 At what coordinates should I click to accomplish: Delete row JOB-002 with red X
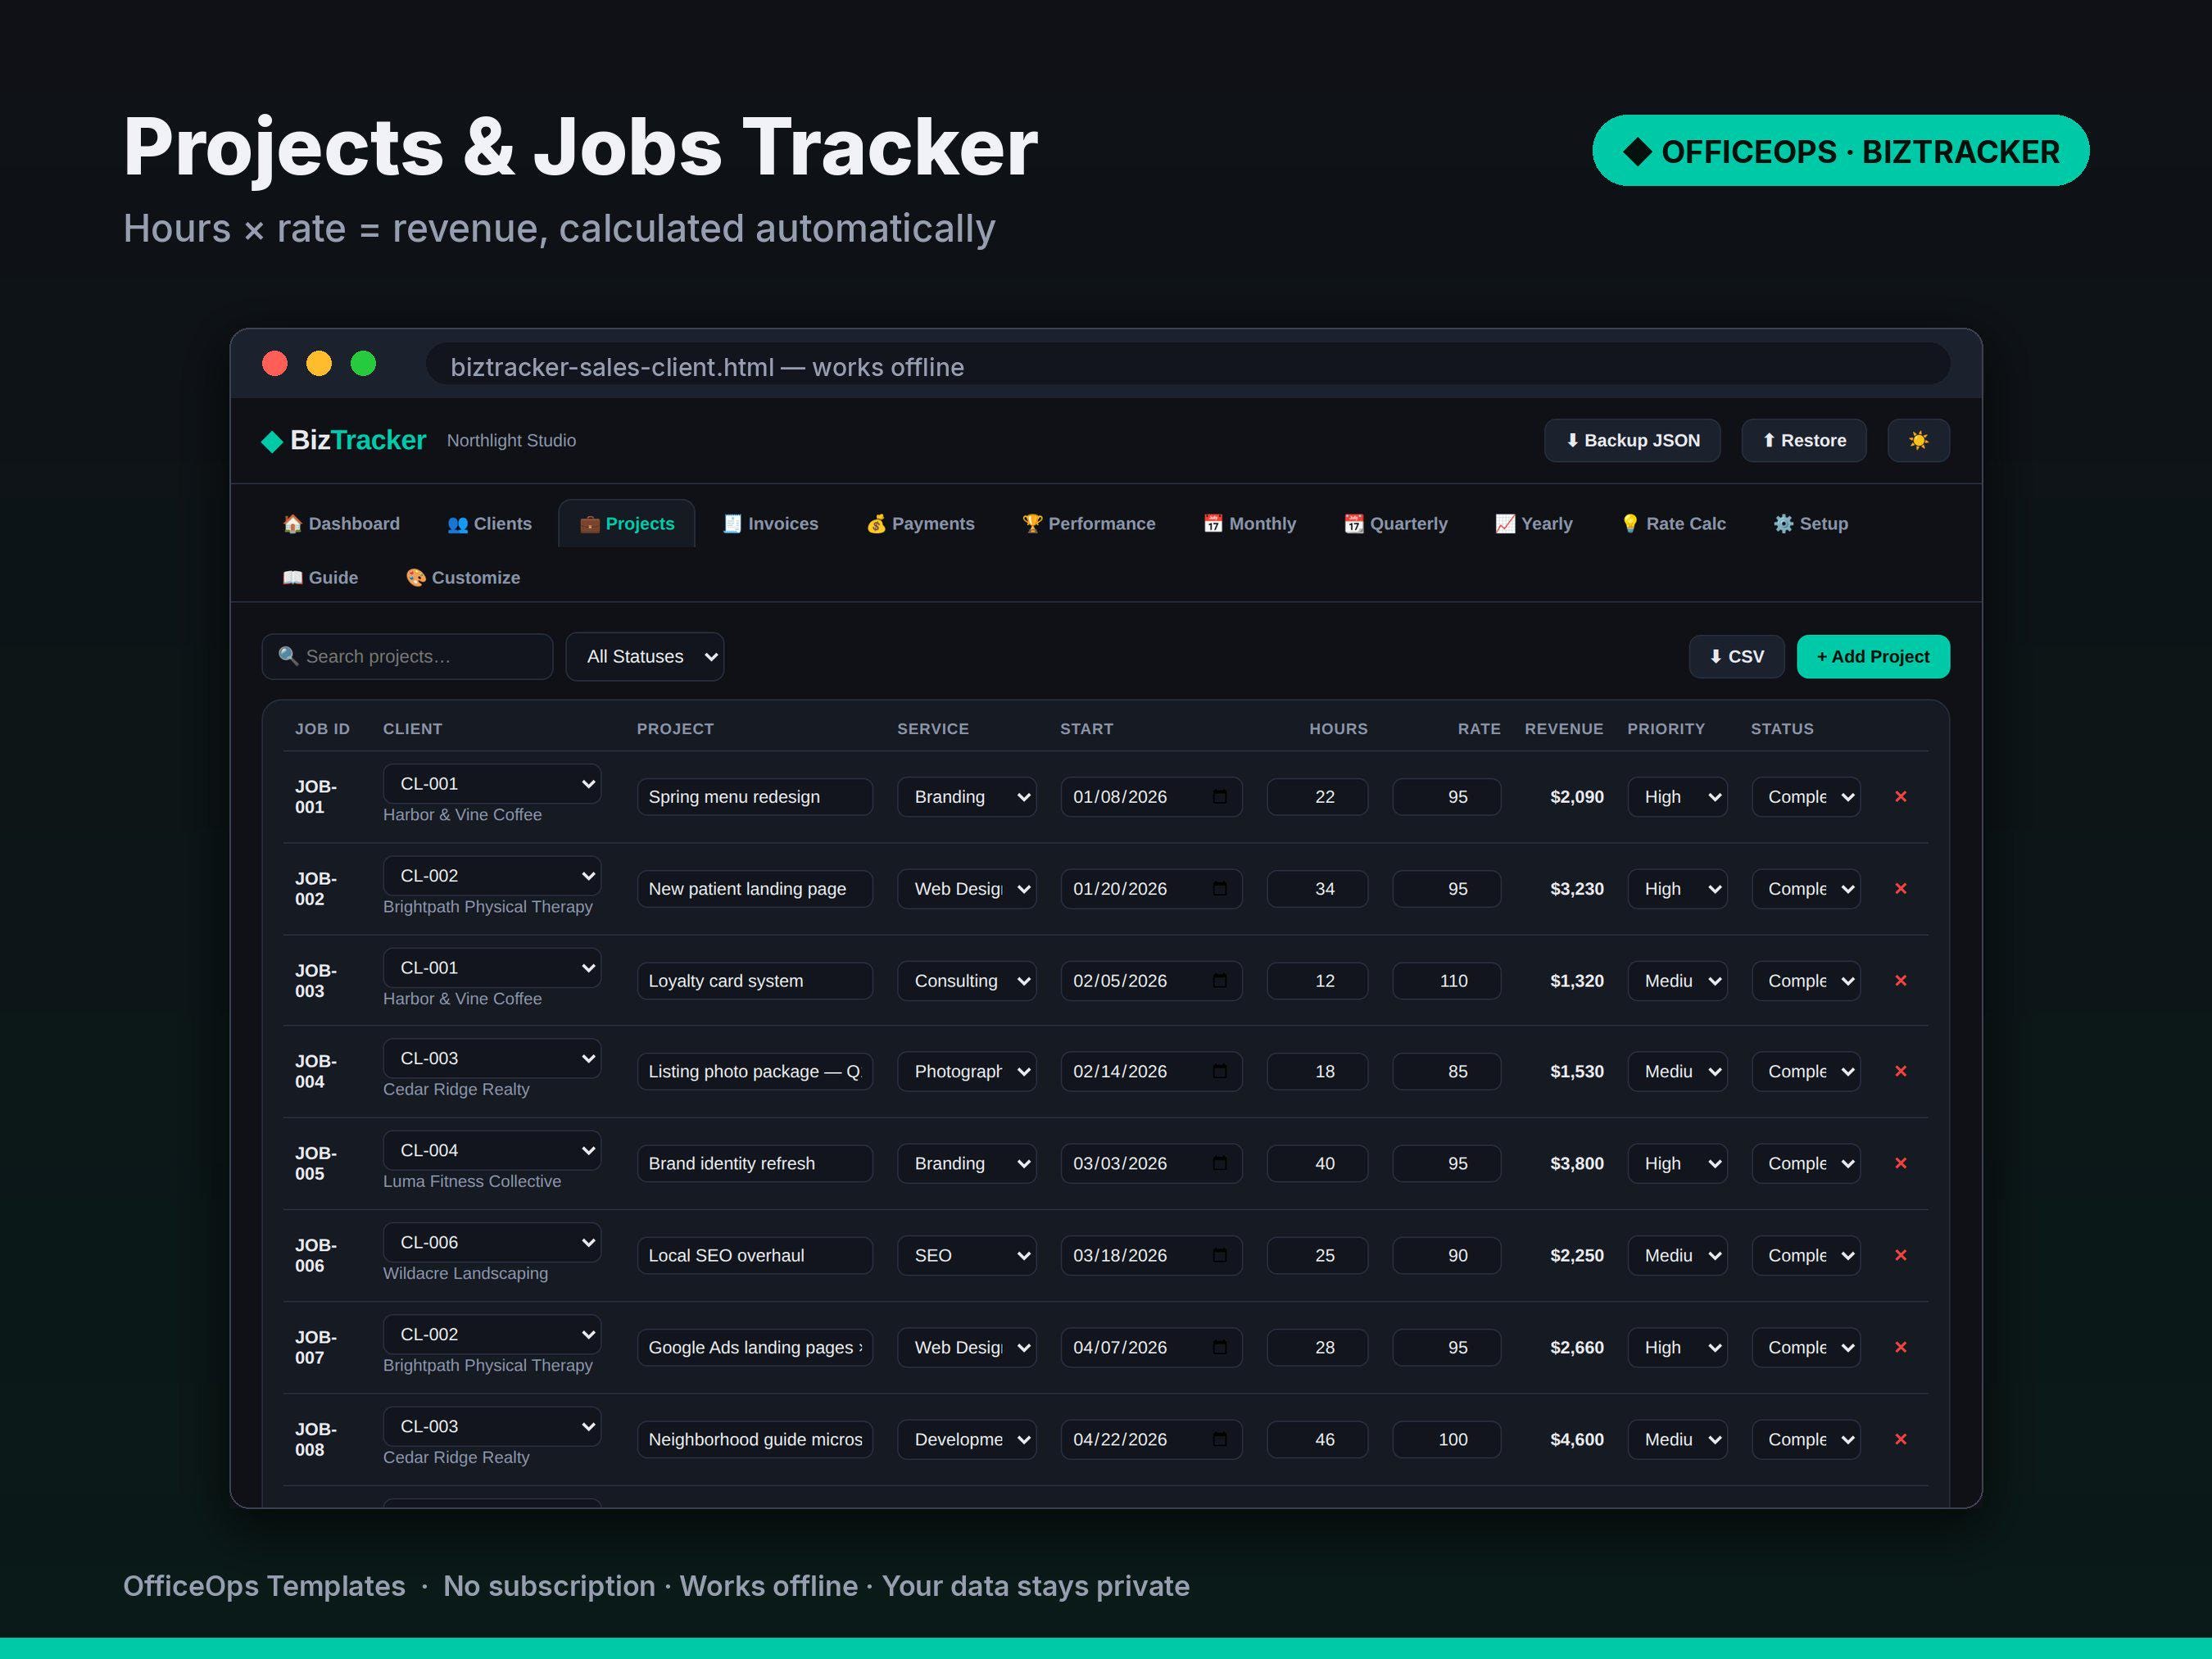(1900, 889)
